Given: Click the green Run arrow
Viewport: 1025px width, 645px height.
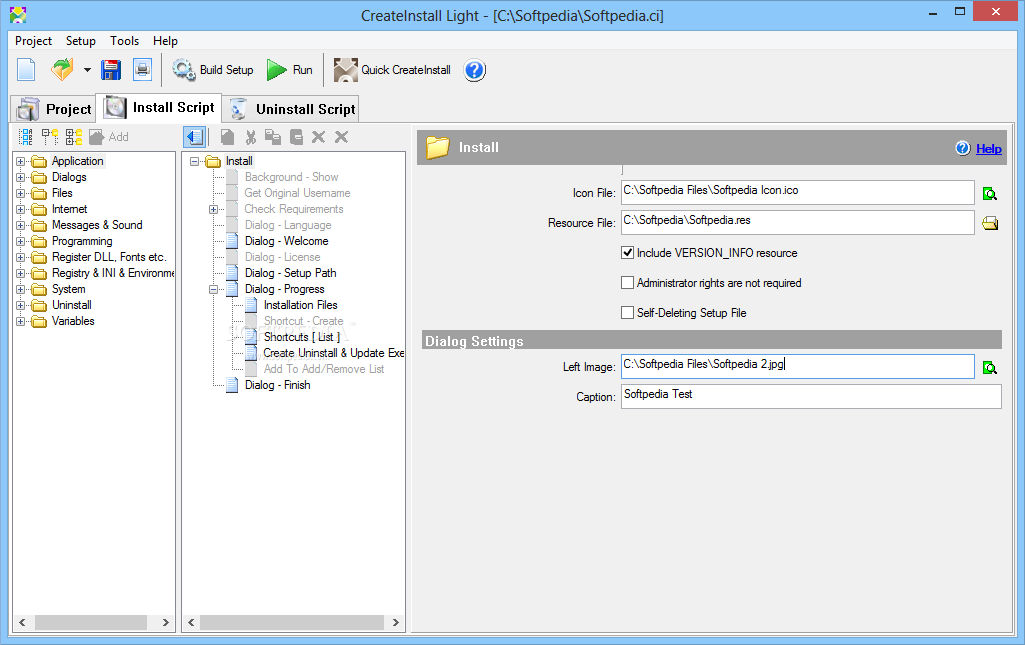Looking at the screenshot, I should [277, 70].
